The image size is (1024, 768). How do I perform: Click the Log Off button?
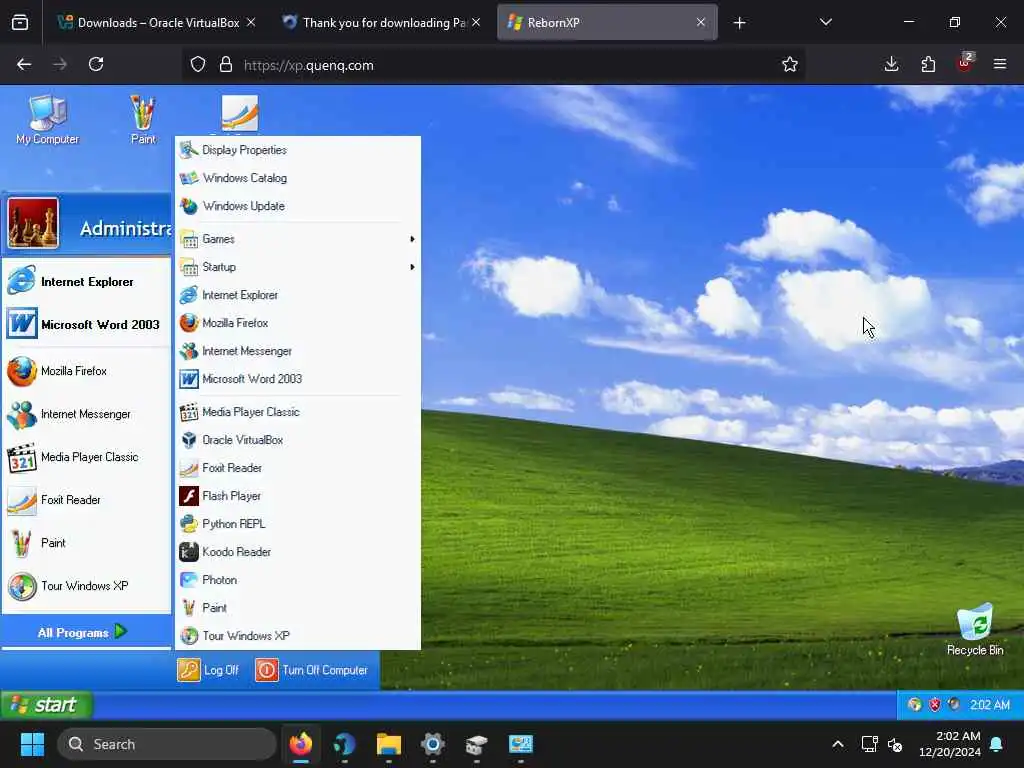tap(209, 670)
